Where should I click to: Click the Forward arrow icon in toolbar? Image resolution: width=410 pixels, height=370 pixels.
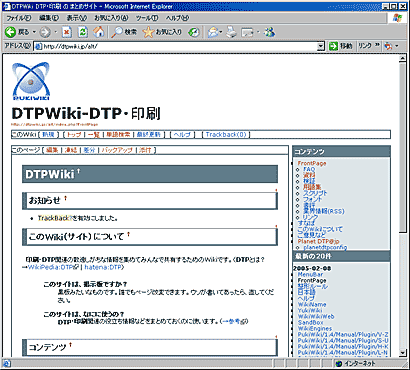point(45,32)
